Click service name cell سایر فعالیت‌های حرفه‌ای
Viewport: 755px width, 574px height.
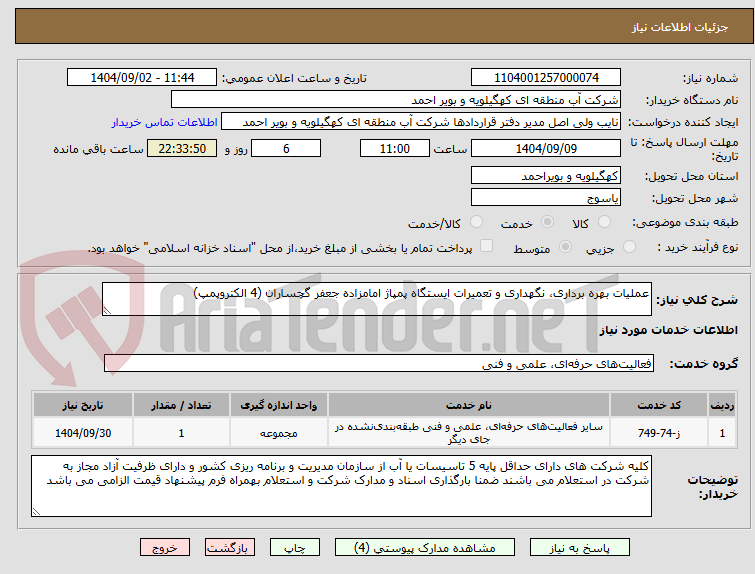(x=469, y=433)
